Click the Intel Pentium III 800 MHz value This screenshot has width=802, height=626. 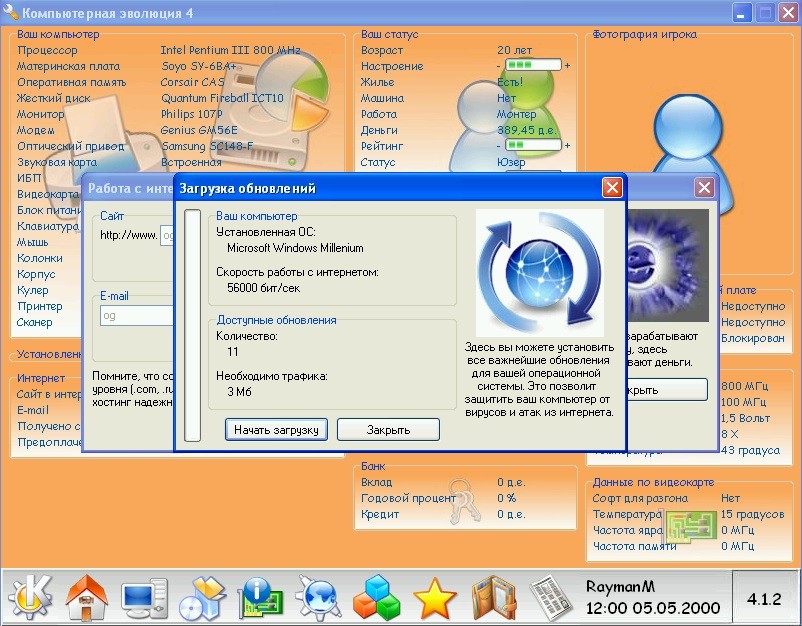230,50
